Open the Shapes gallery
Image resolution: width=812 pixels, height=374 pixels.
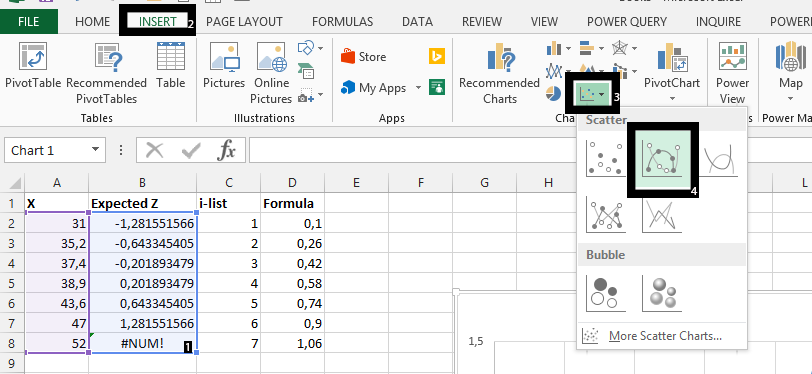click(x=306, y=48)
